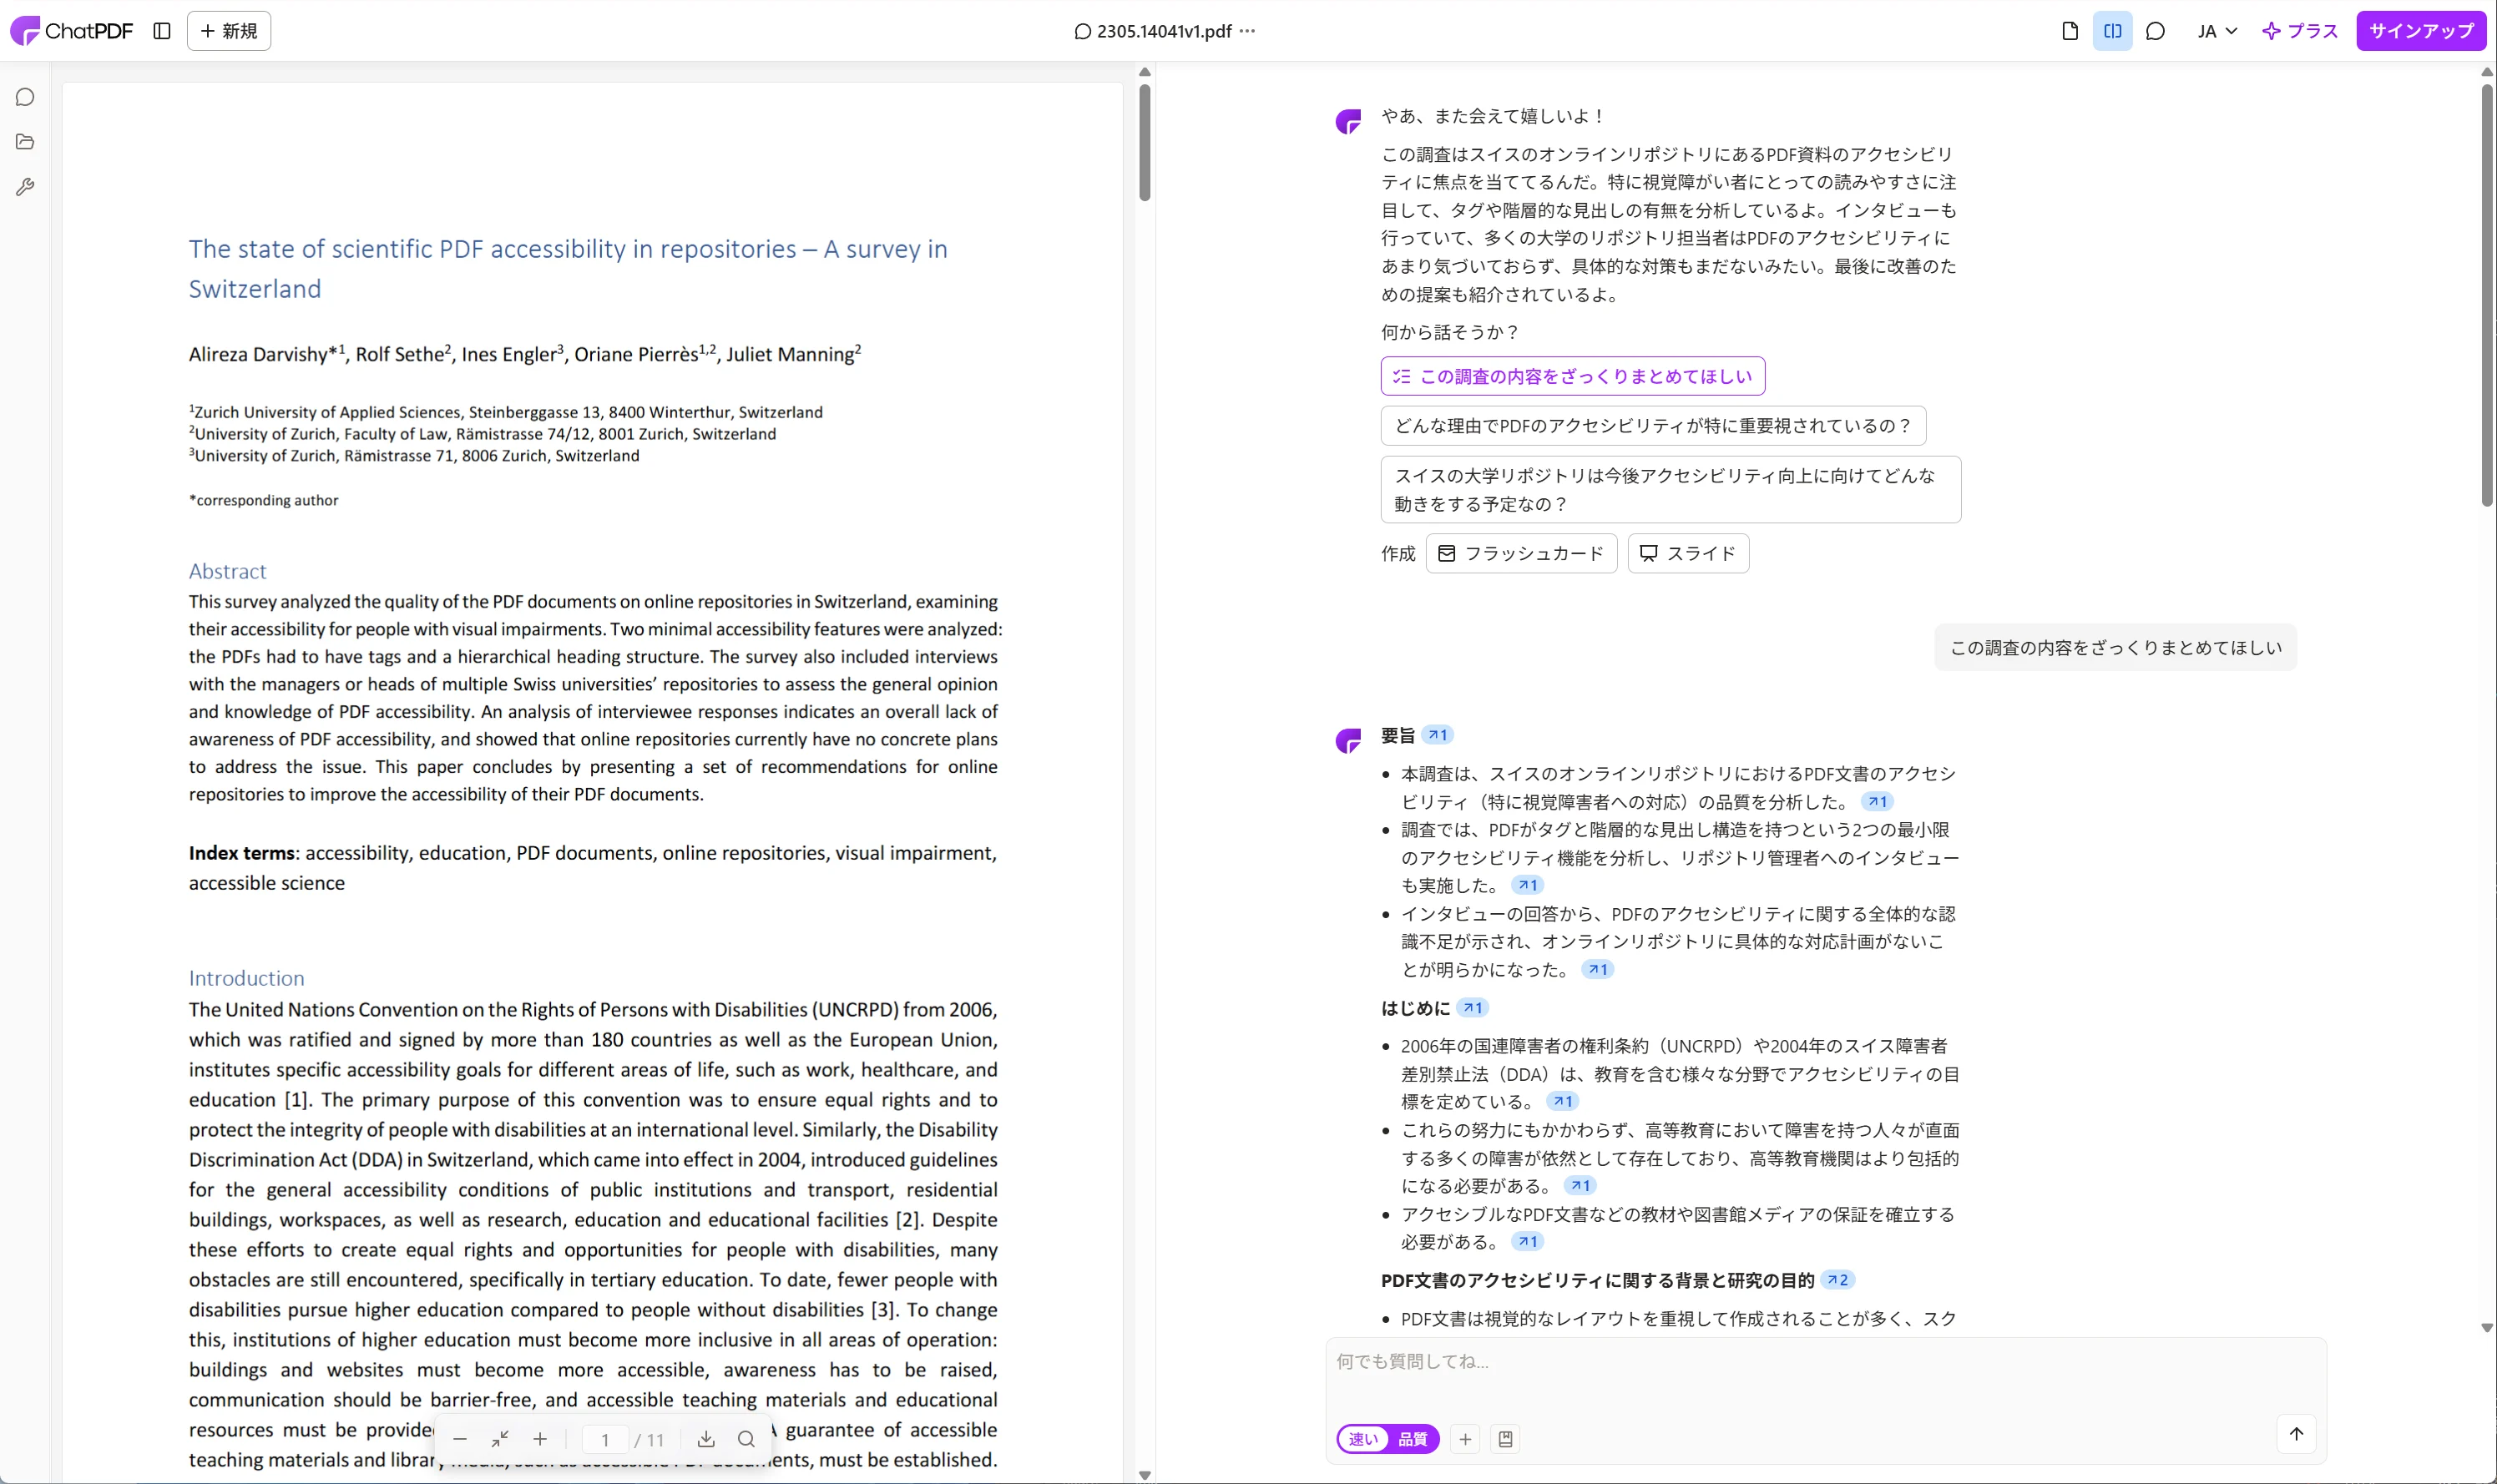Toggle the sidebar collapse control
The height and width of the screenshot is (1484, 2497).
162,31
